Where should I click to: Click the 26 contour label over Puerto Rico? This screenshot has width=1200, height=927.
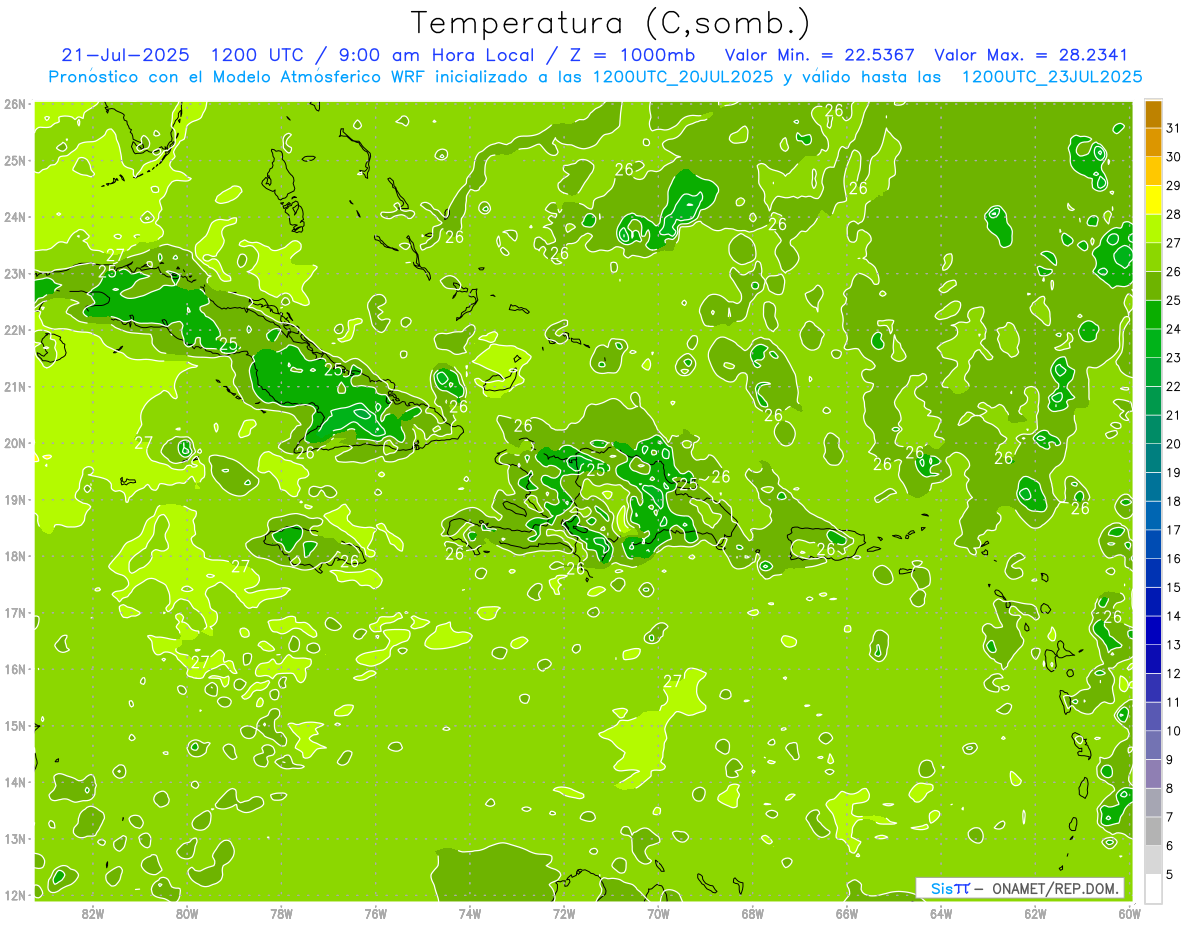826,549
